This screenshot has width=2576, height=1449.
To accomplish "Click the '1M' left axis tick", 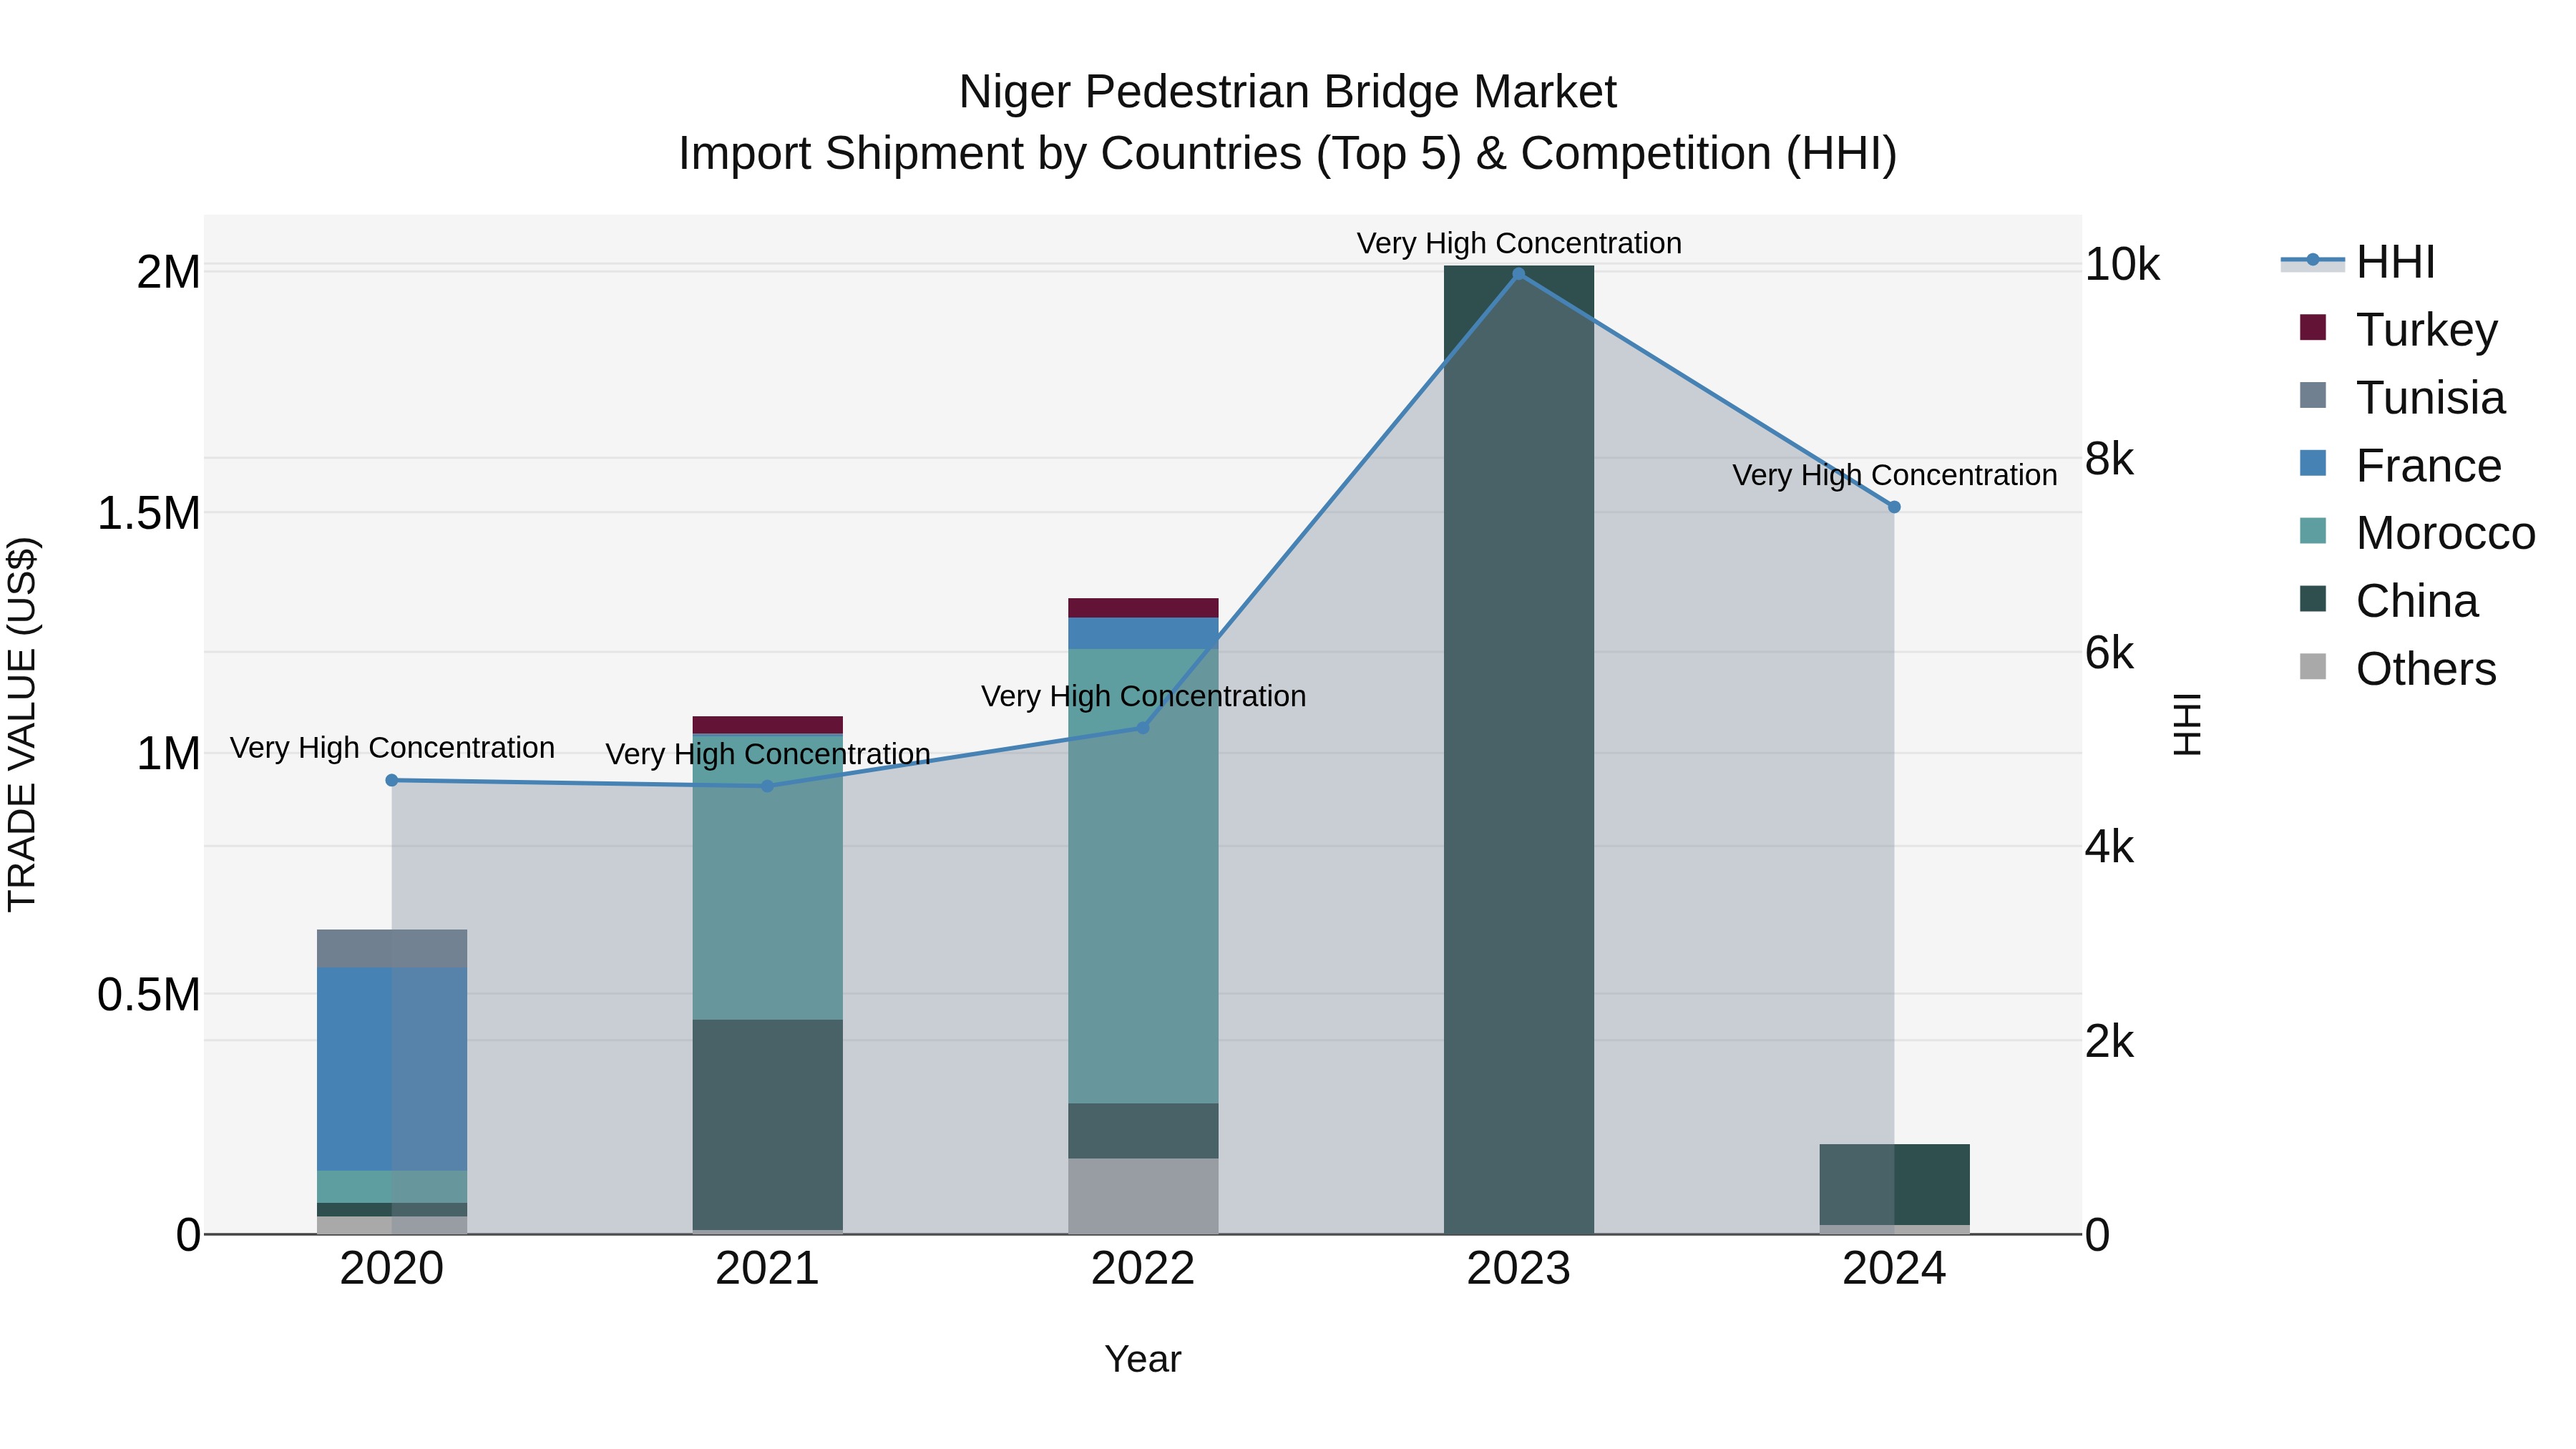I will tap(168, 754).
